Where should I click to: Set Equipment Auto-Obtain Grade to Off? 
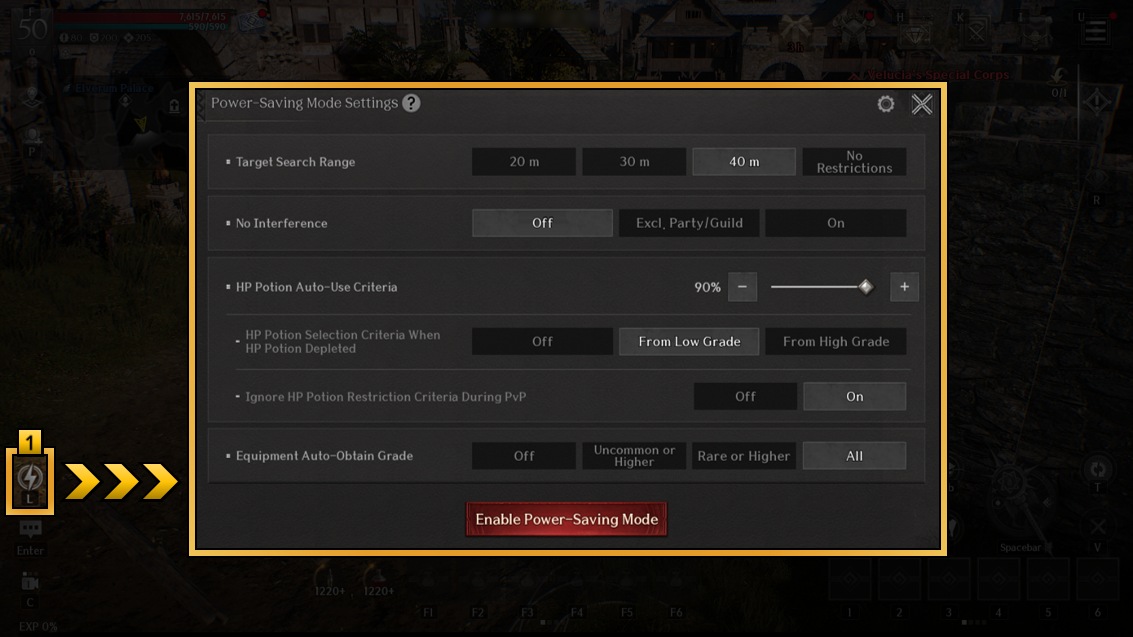(524, 456)
